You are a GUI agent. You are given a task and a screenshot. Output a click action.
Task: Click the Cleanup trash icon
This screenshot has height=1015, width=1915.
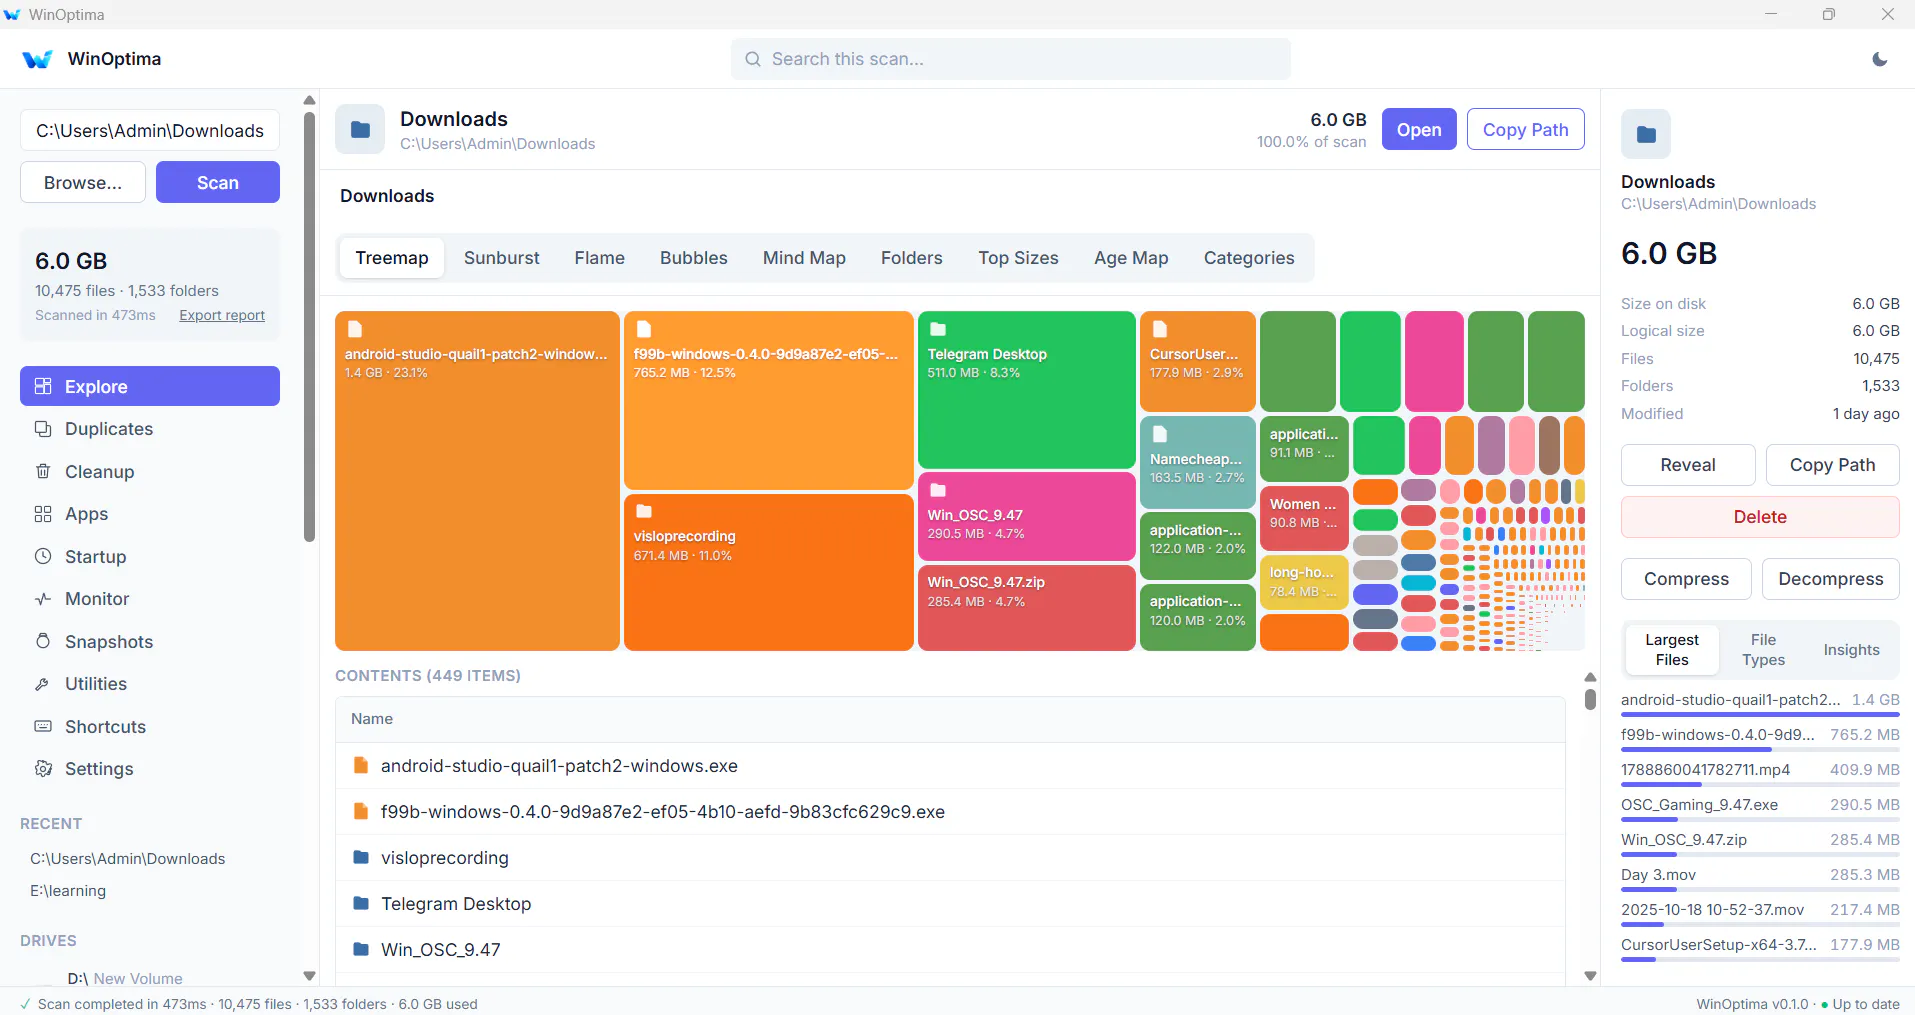43,471
